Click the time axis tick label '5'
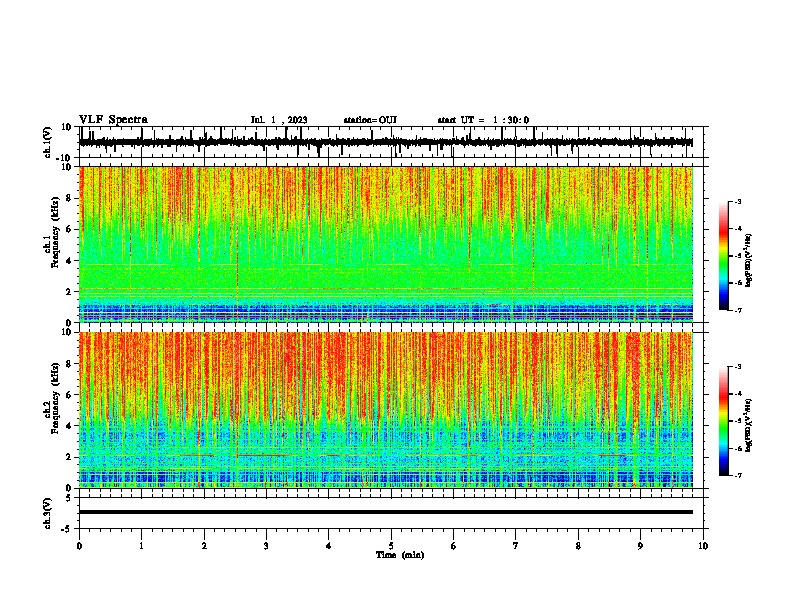 (391, 546)
